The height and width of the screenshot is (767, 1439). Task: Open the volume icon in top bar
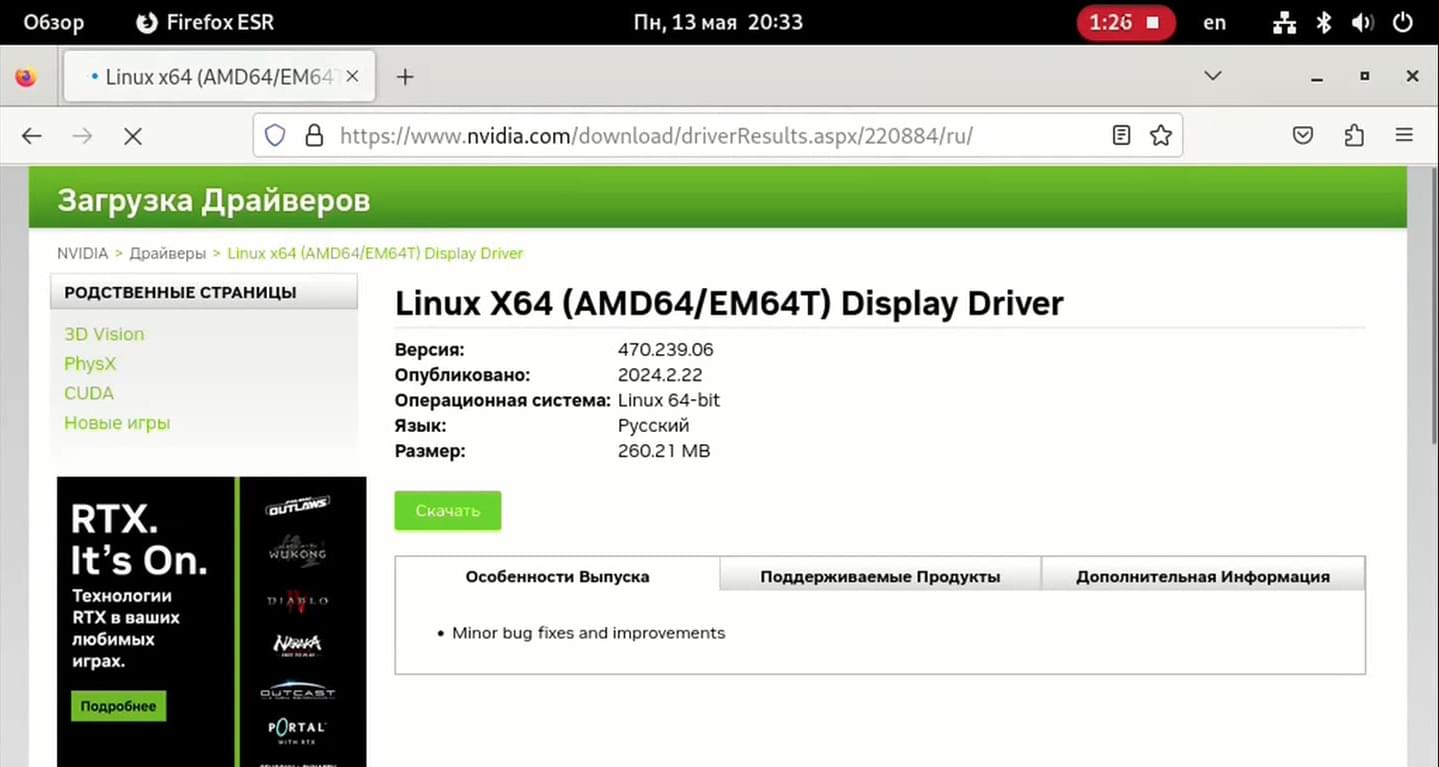[x=1362, y=22]
